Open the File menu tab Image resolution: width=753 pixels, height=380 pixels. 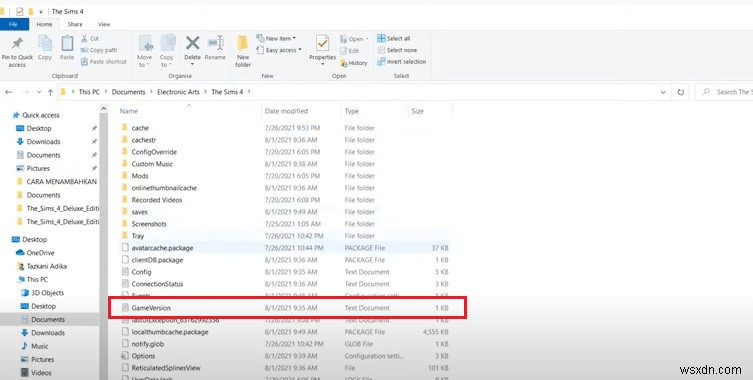click(14, 24)
